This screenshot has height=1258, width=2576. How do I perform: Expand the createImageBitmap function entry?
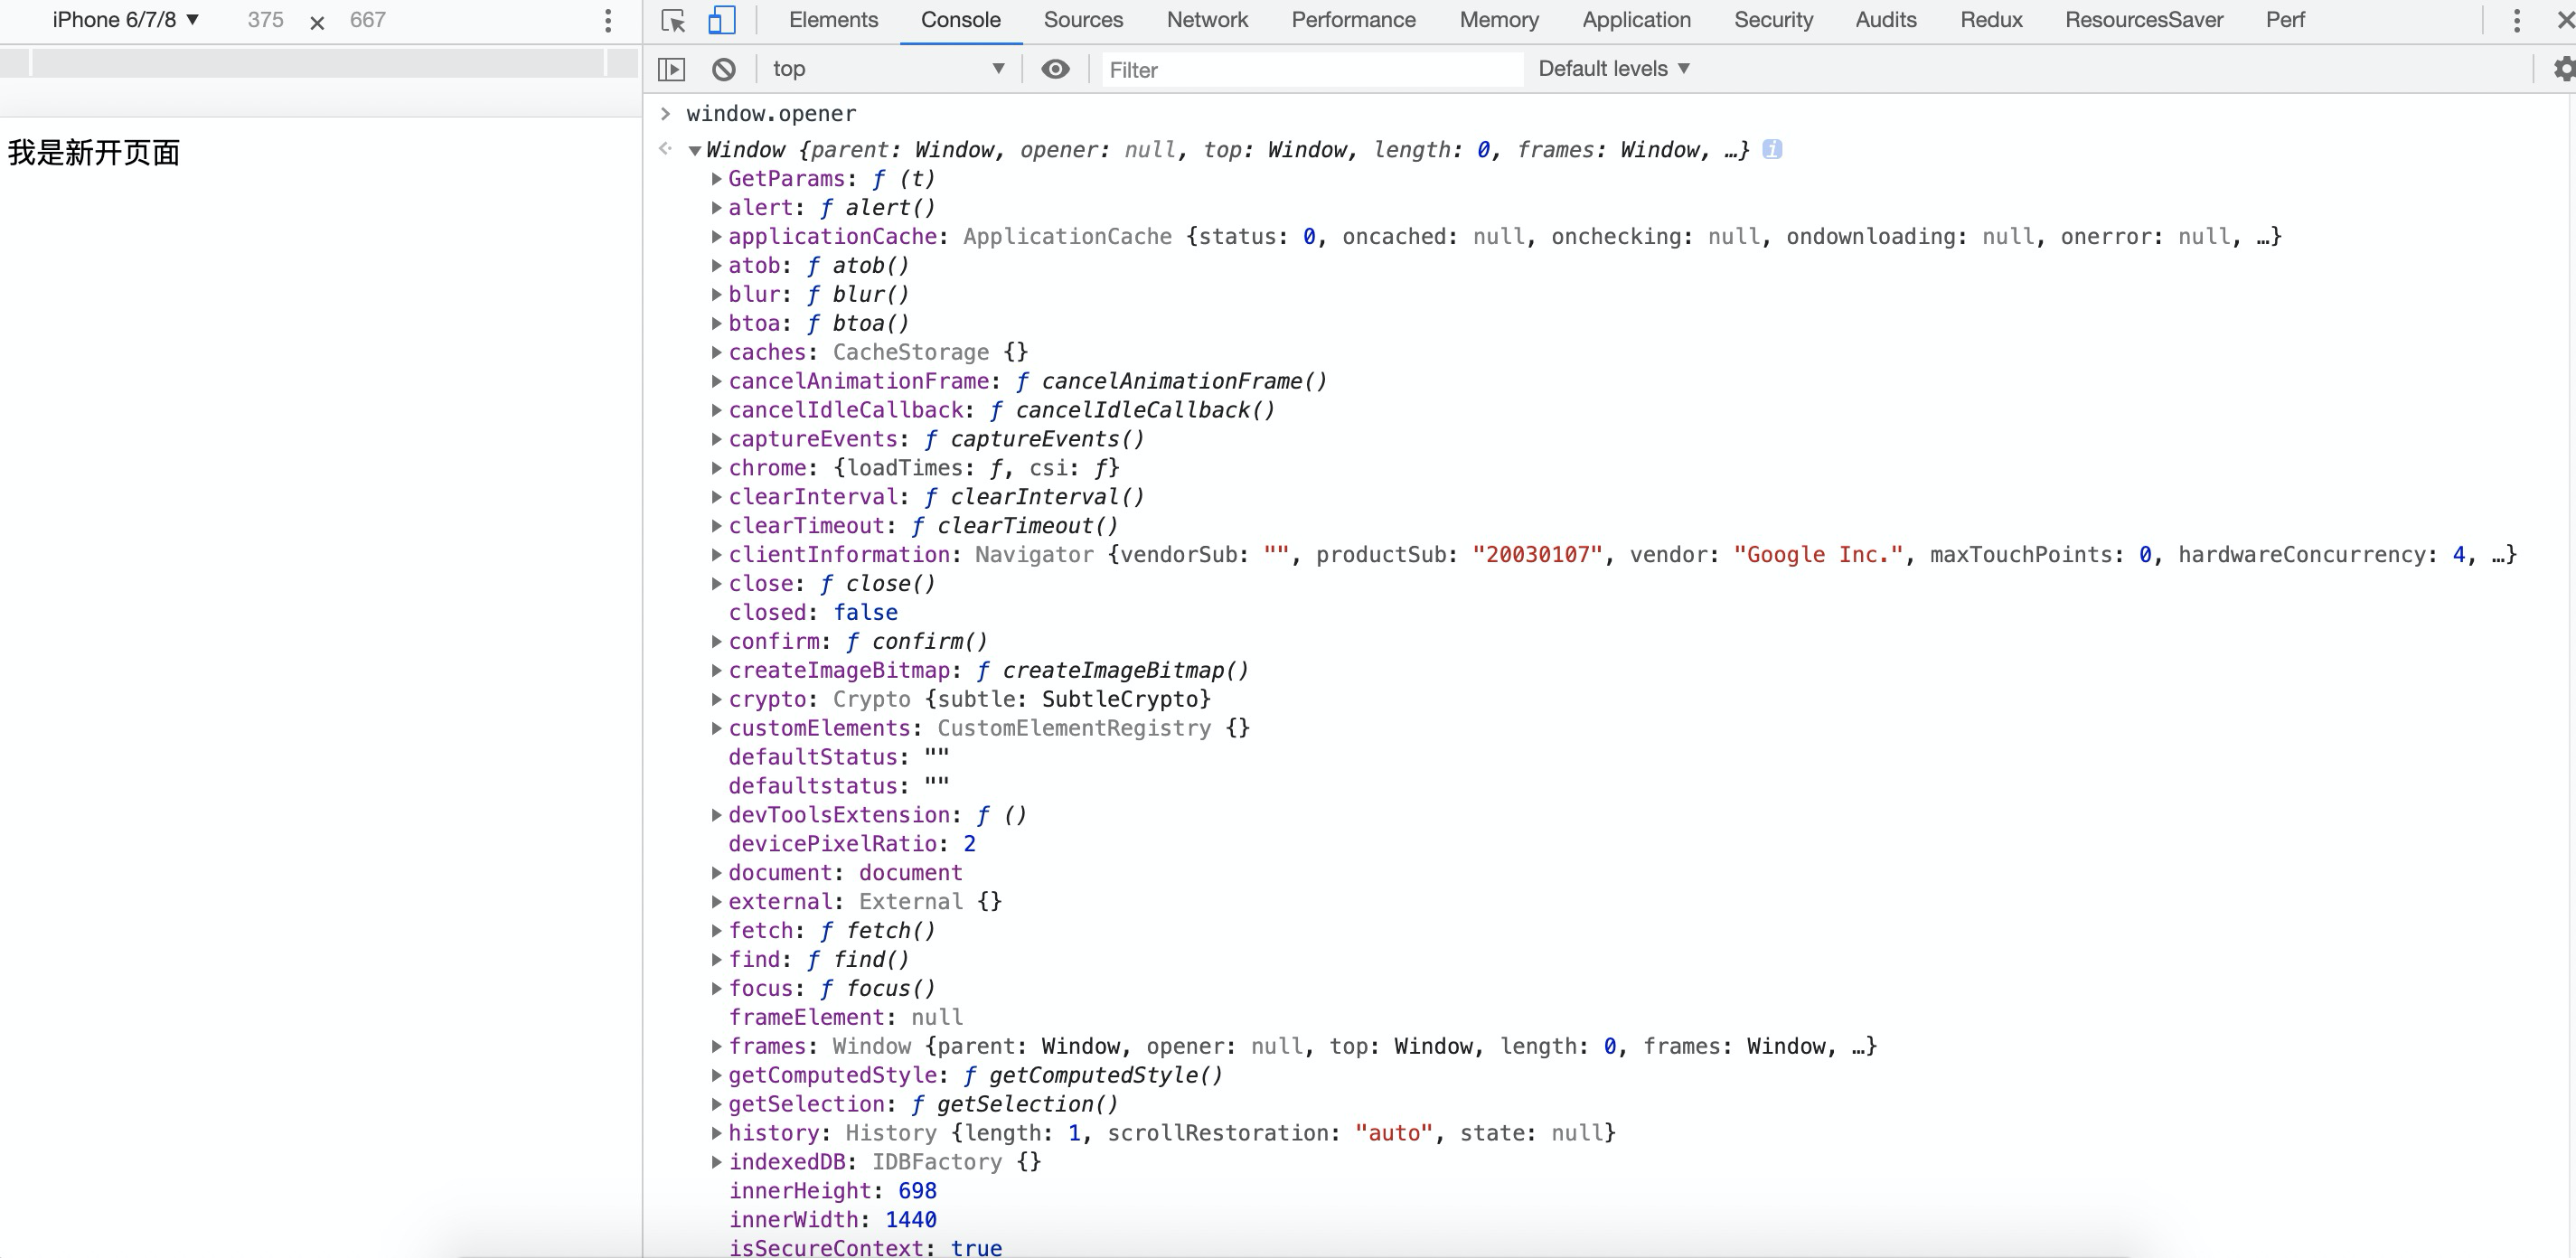(716, 670)
